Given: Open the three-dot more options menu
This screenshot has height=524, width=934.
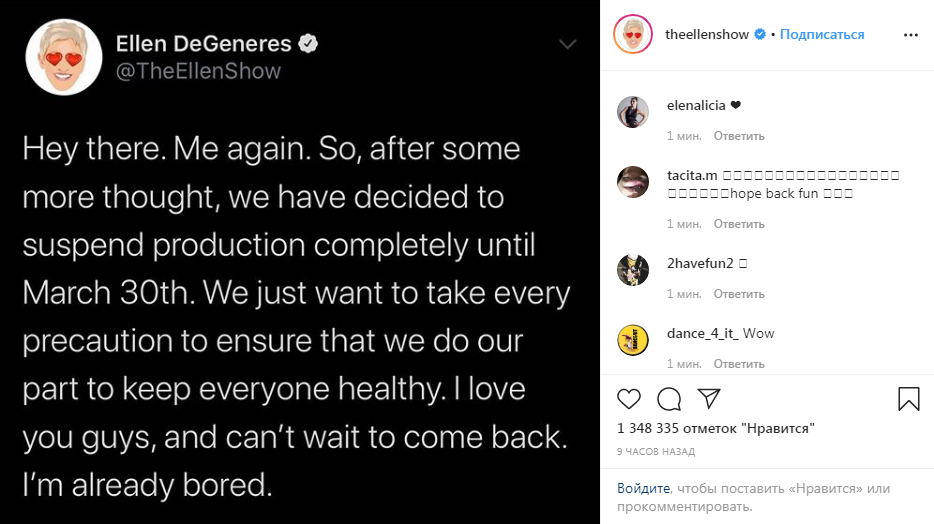Looking at the screenshot, I should tap(910, 34).
